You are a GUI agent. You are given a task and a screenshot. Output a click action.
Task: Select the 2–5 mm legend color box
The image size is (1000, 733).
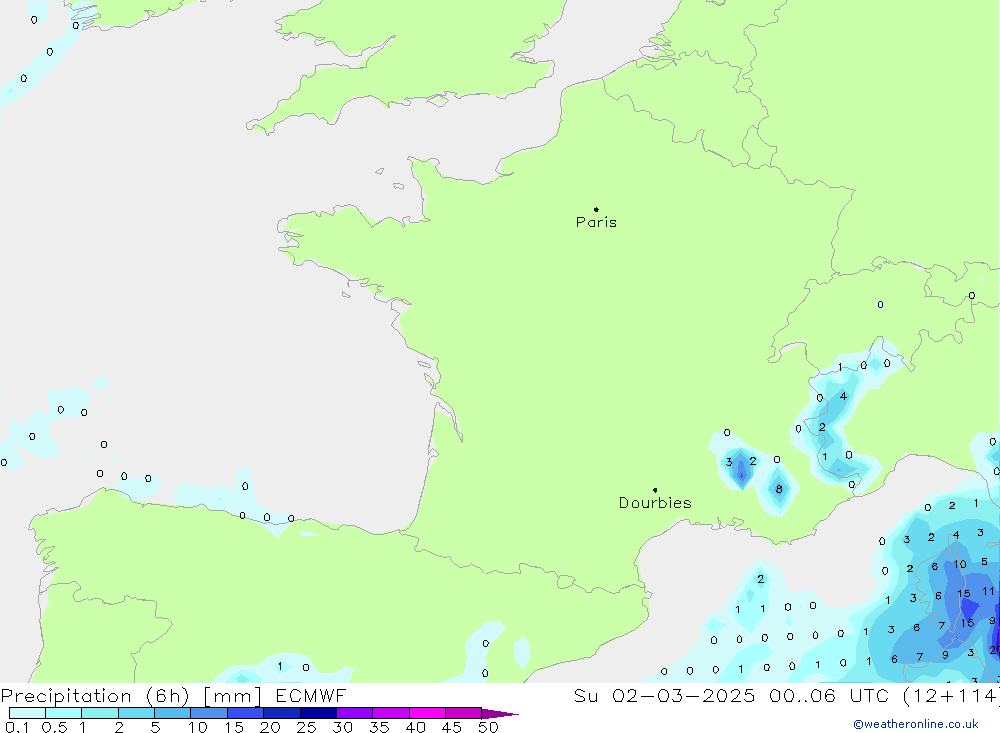coord(136,713)
